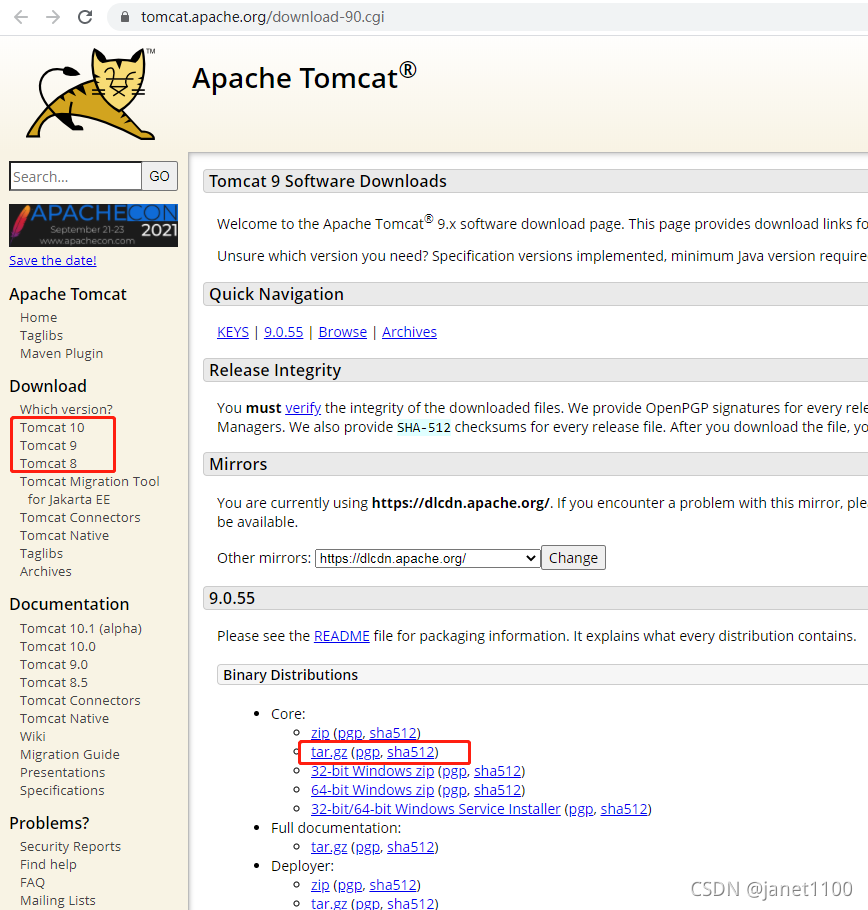Open the ApacheCon 2021 banner
Viewport: 868px width, 910px height.
point(93,225)
